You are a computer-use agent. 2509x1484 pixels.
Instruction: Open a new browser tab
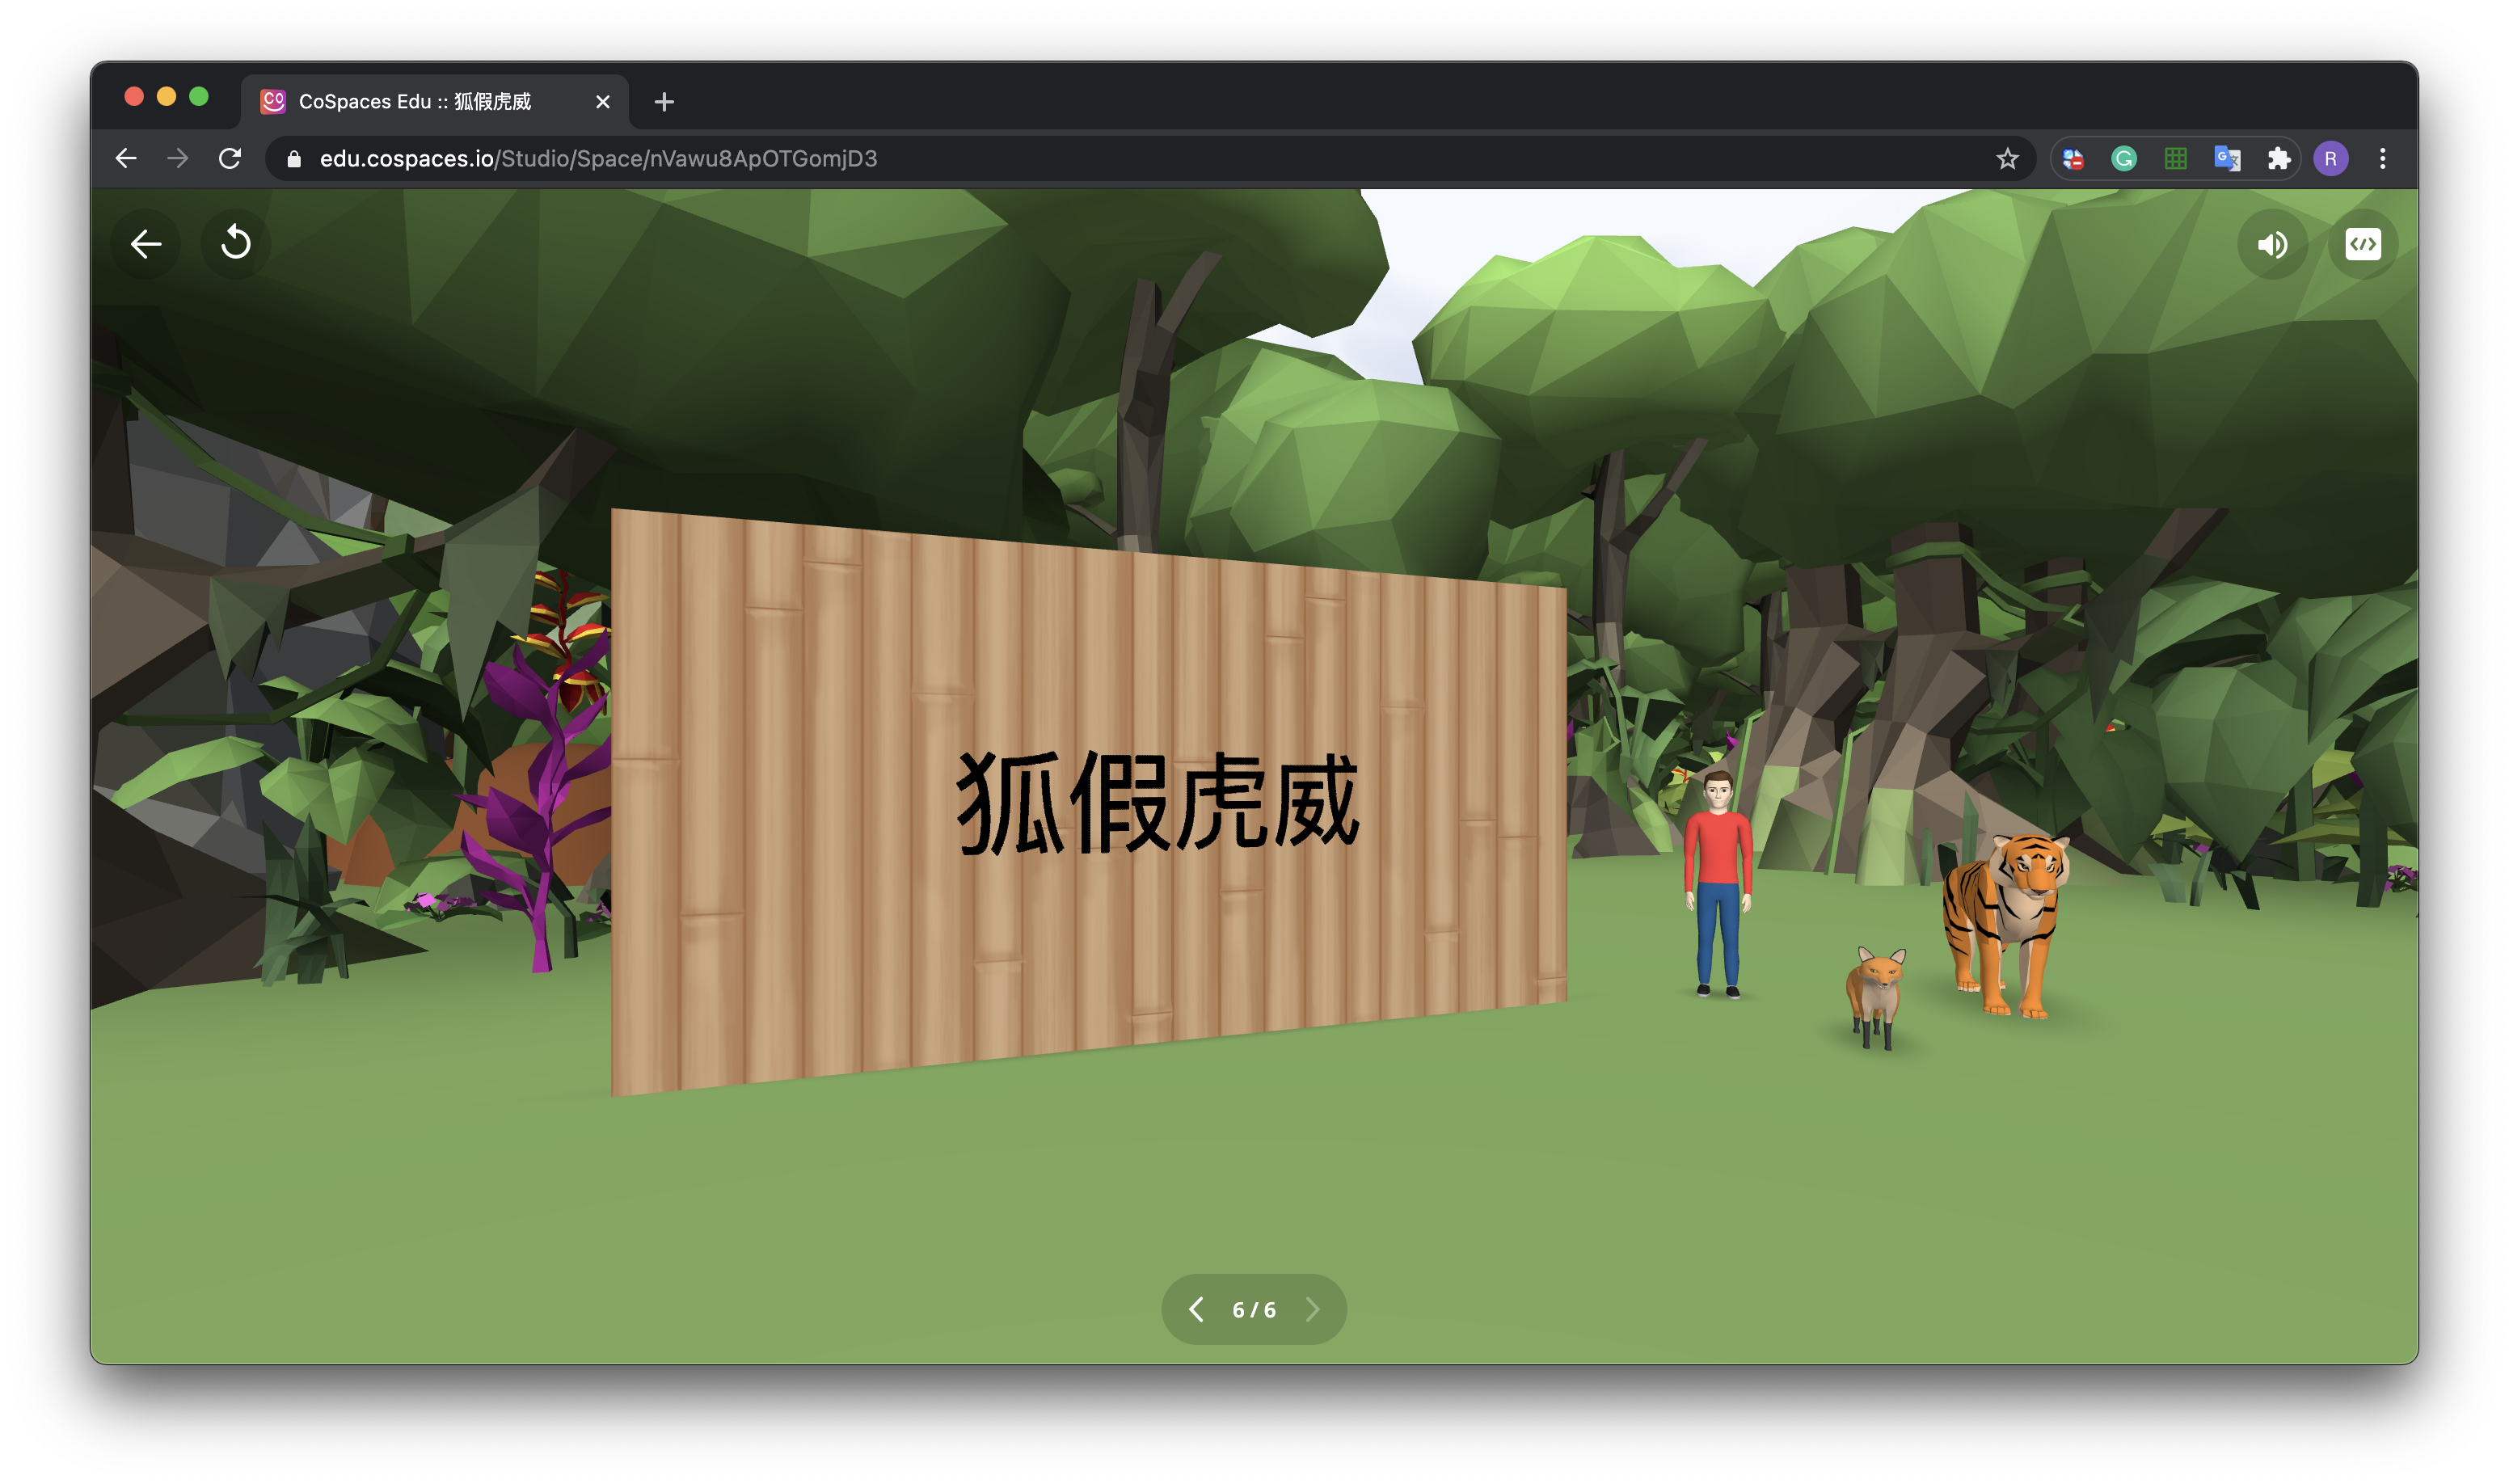tap(664, 102)
